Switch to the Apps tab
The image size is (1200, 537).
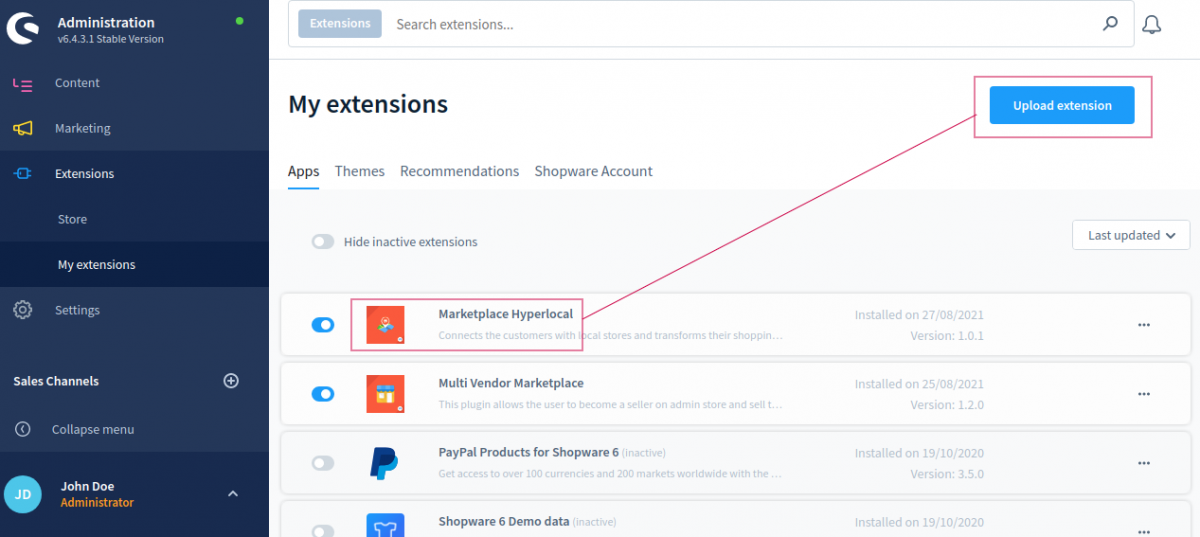coord(304,171)
